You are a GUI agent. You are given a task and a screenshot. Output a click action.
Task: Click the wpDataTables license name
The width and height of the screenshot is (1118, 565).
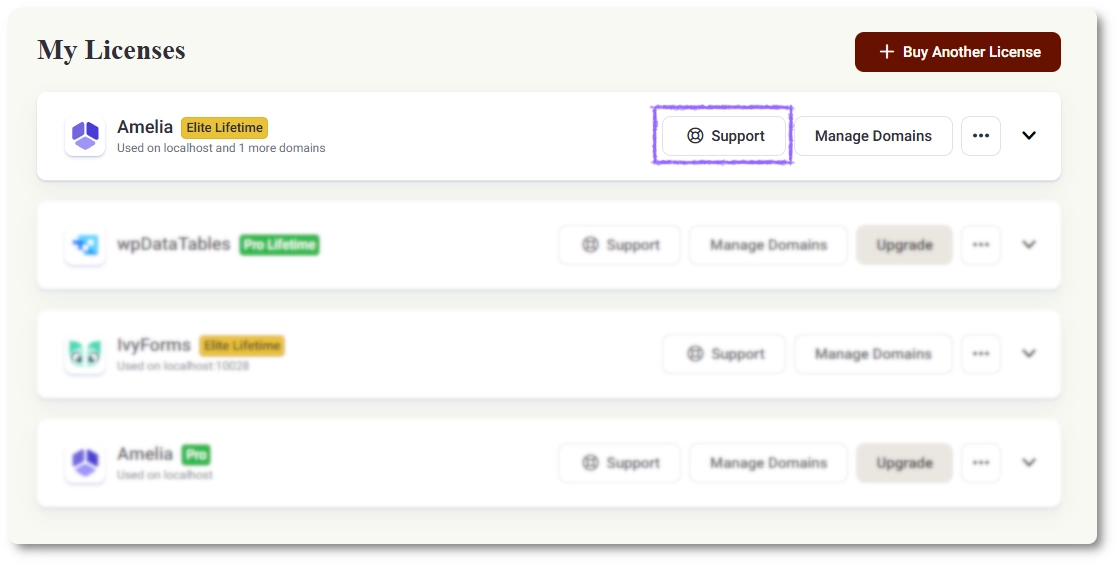pos(173,244)
